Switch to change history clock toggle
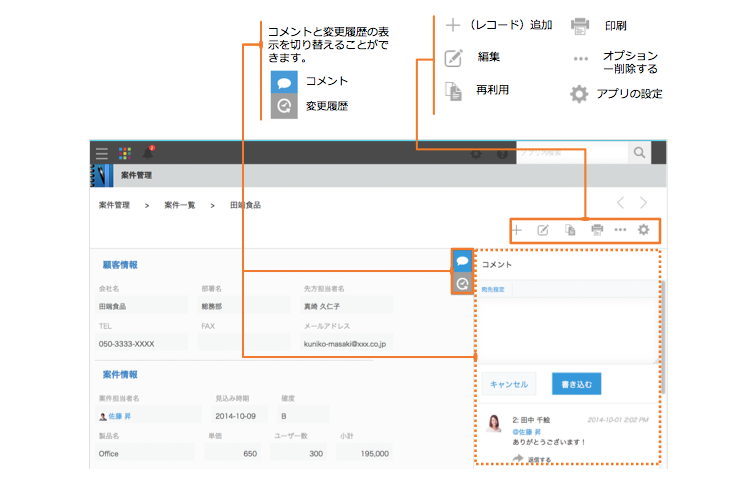 point(462,284)
